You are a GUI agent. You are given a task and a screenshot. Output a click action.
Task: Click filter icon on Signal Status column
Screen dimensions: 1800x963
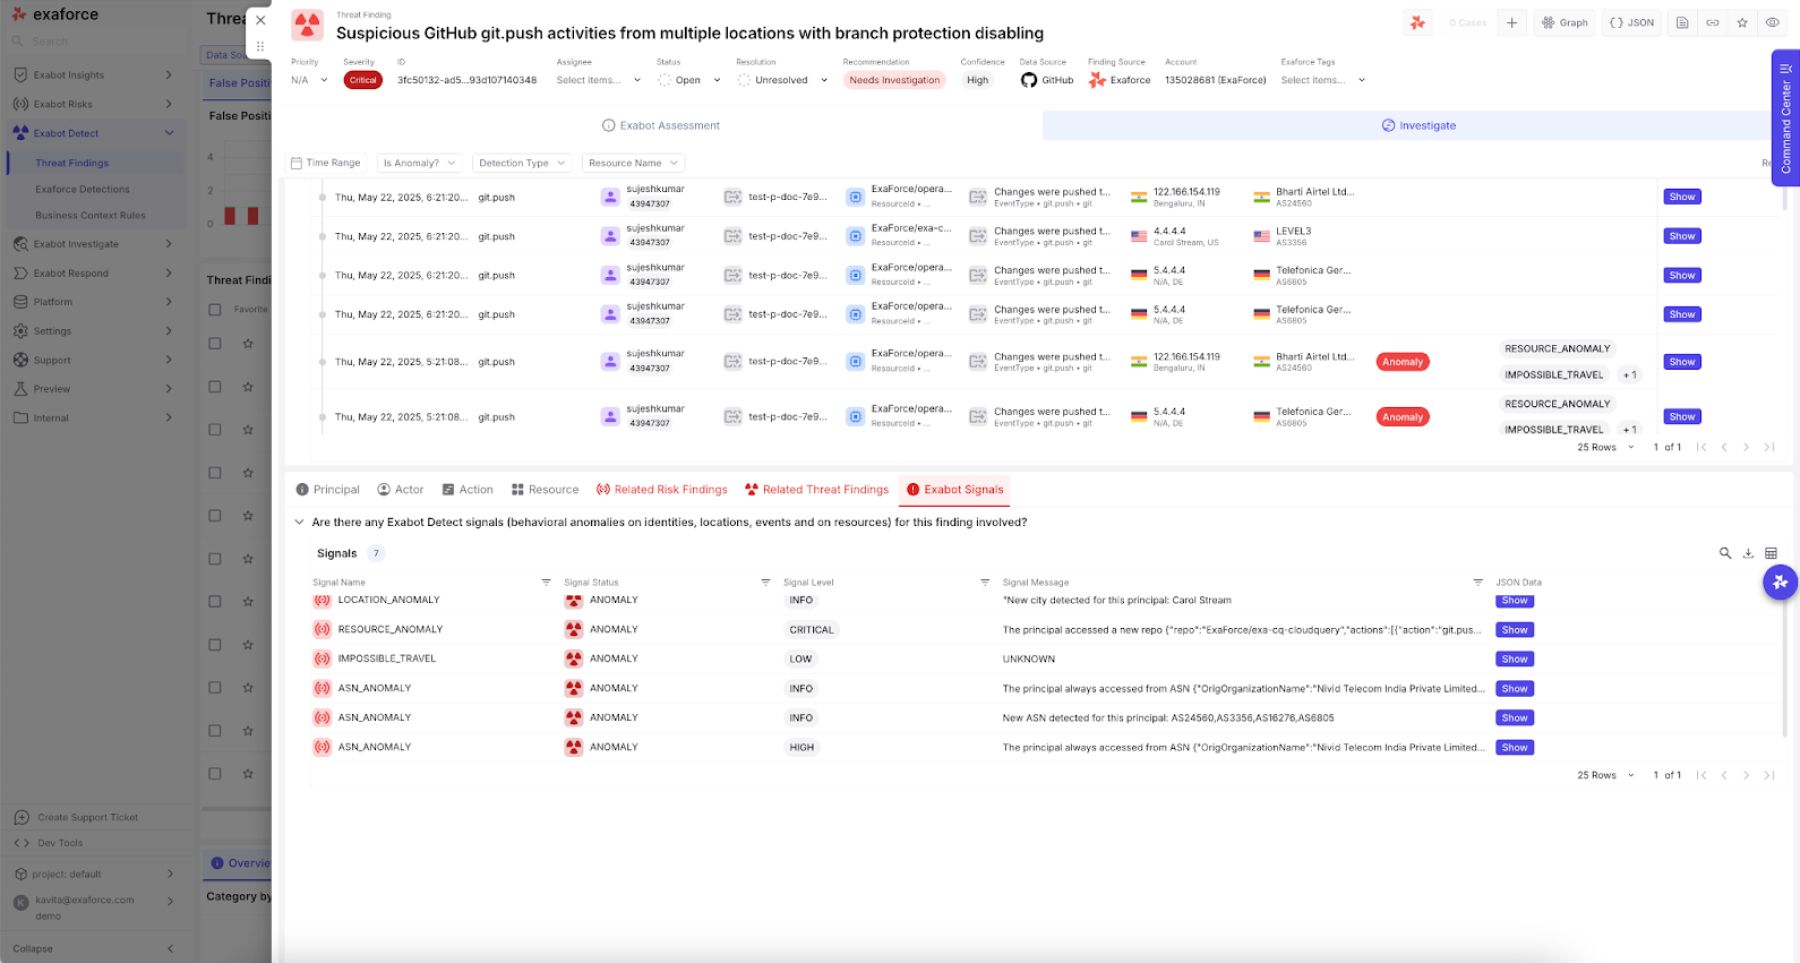point(765,582)
